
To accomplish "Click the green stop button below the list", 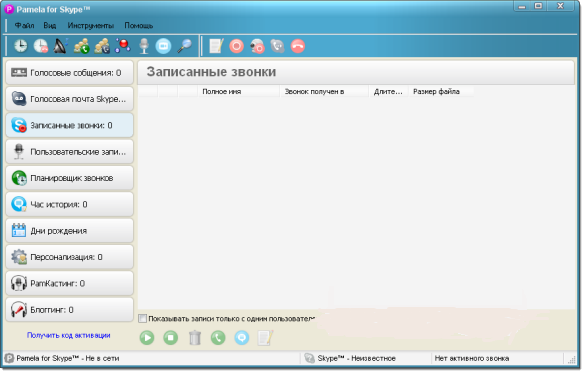I will (x=171, y=338).
